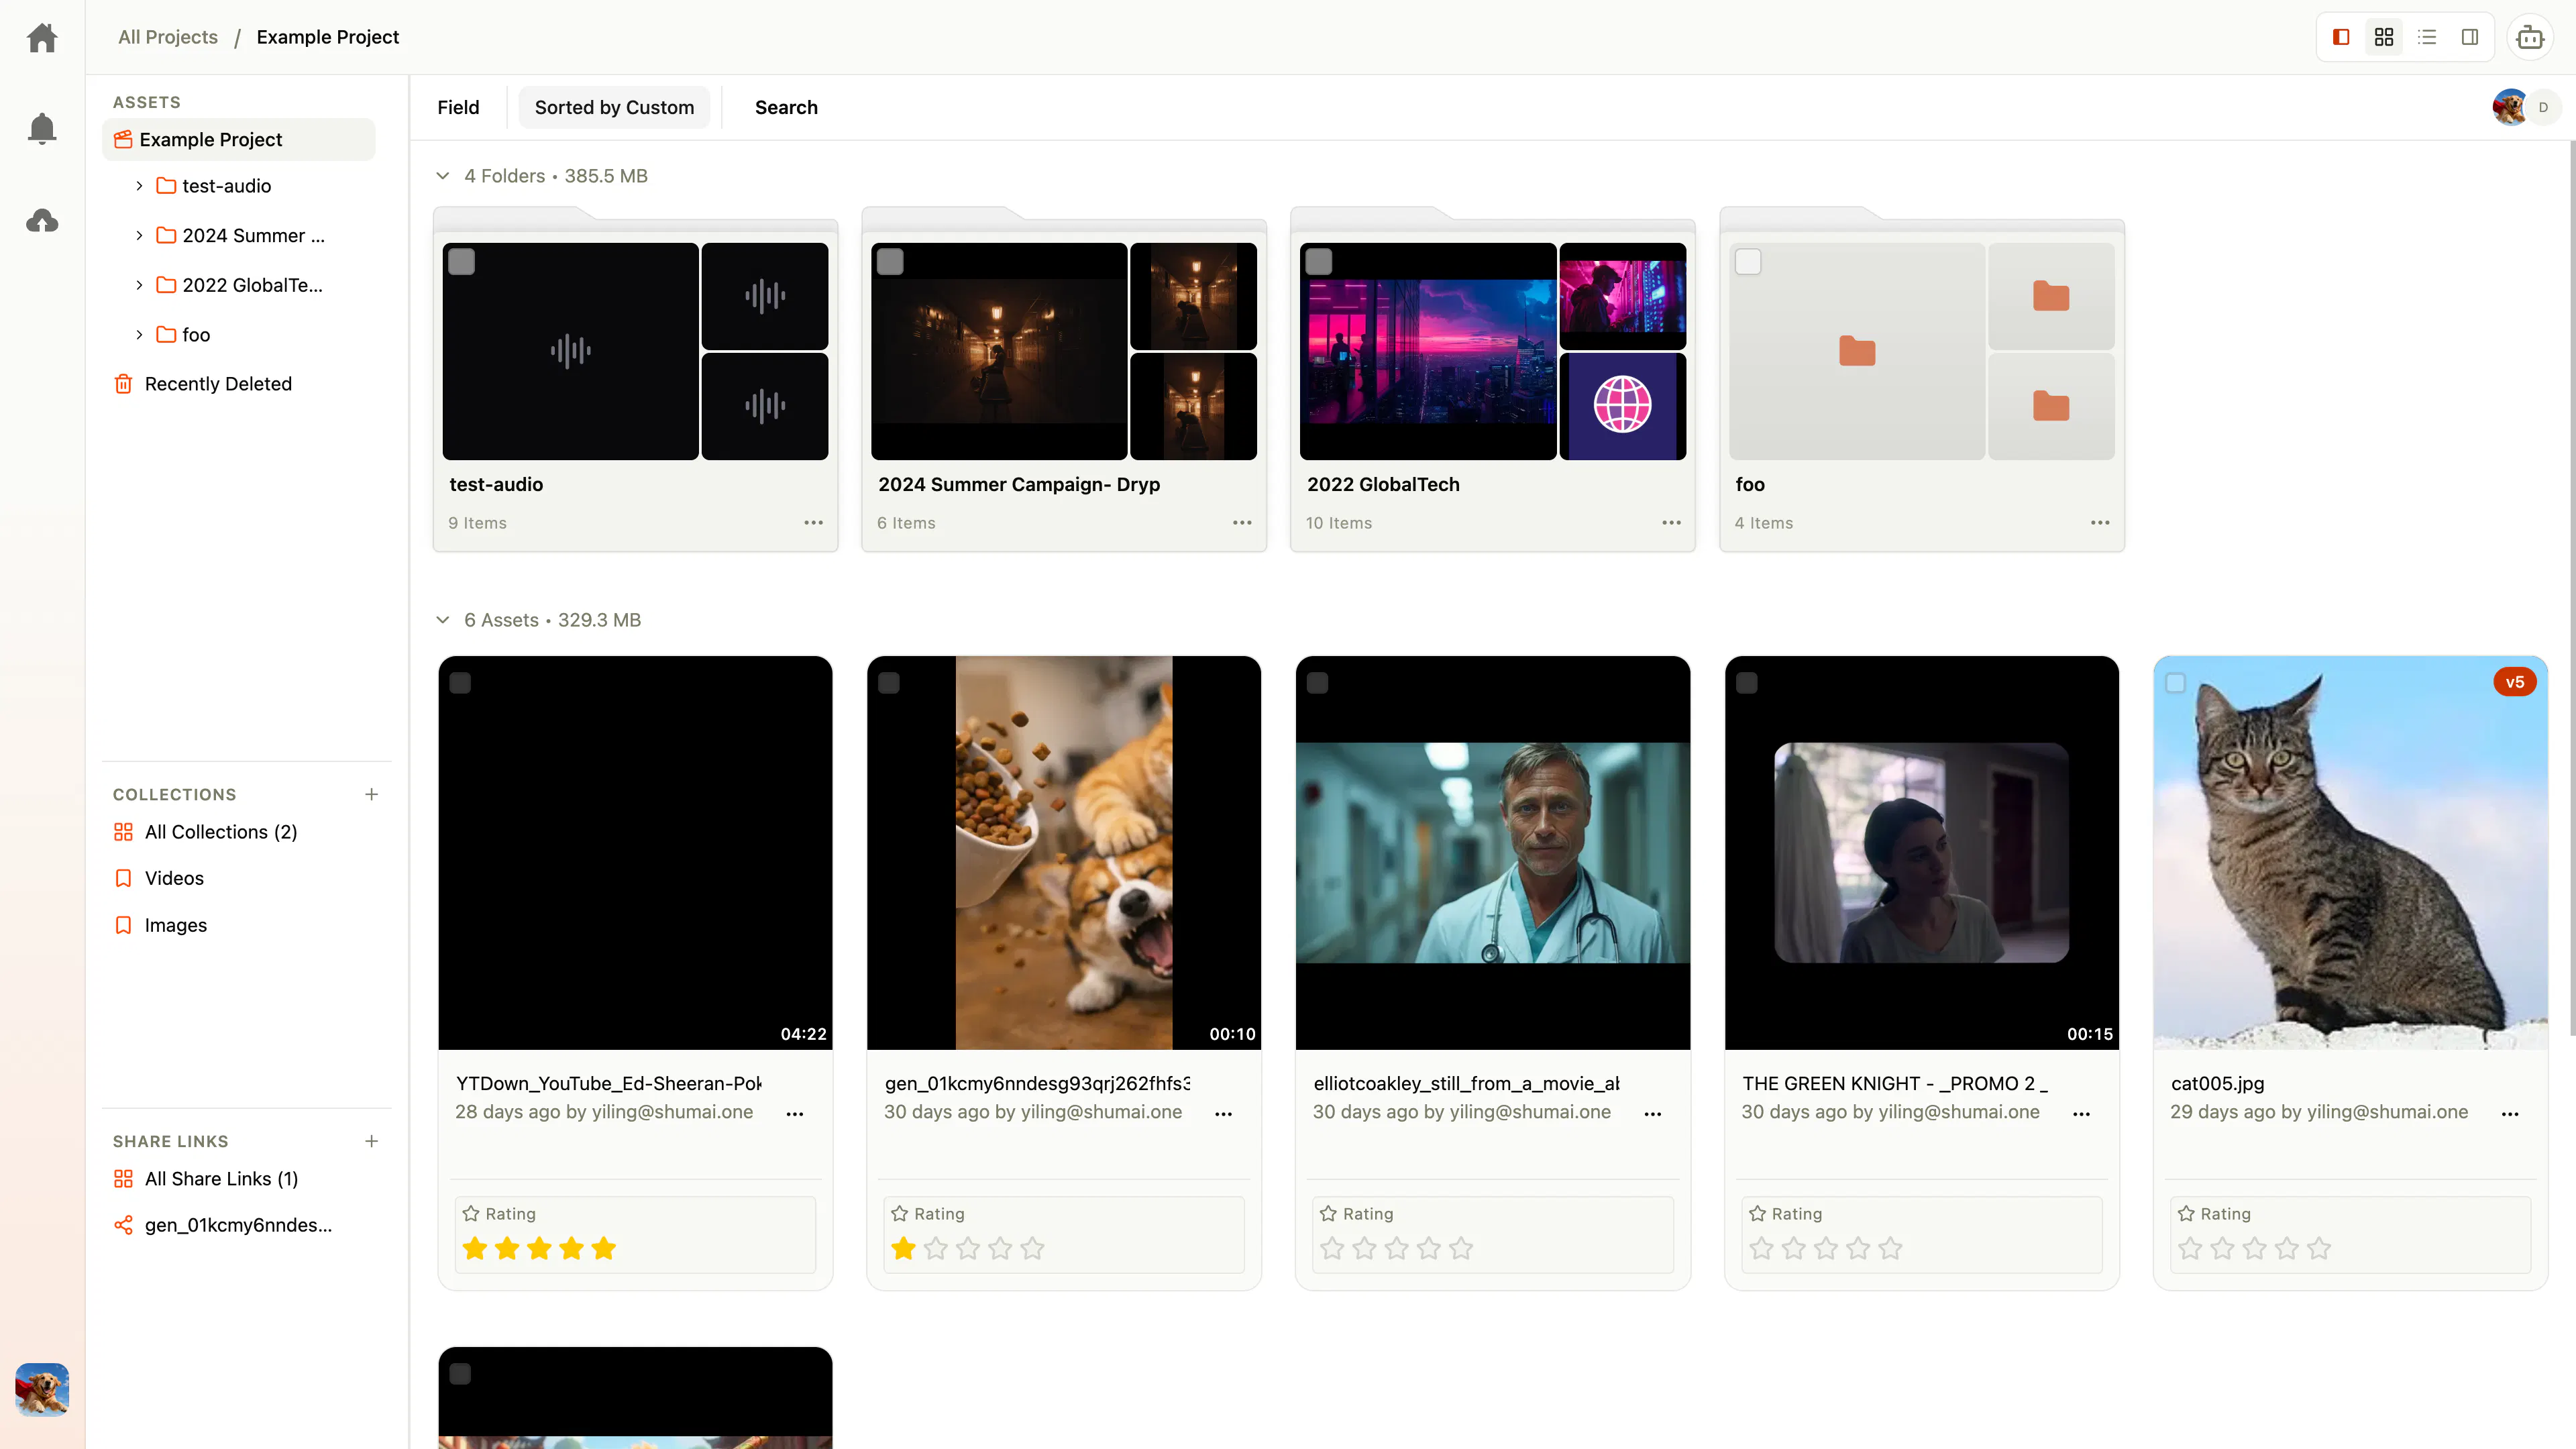This screenshot has width=2576, height=1449.
Task: Add a new collection with plus icon
Action: (x=371, y=794)
